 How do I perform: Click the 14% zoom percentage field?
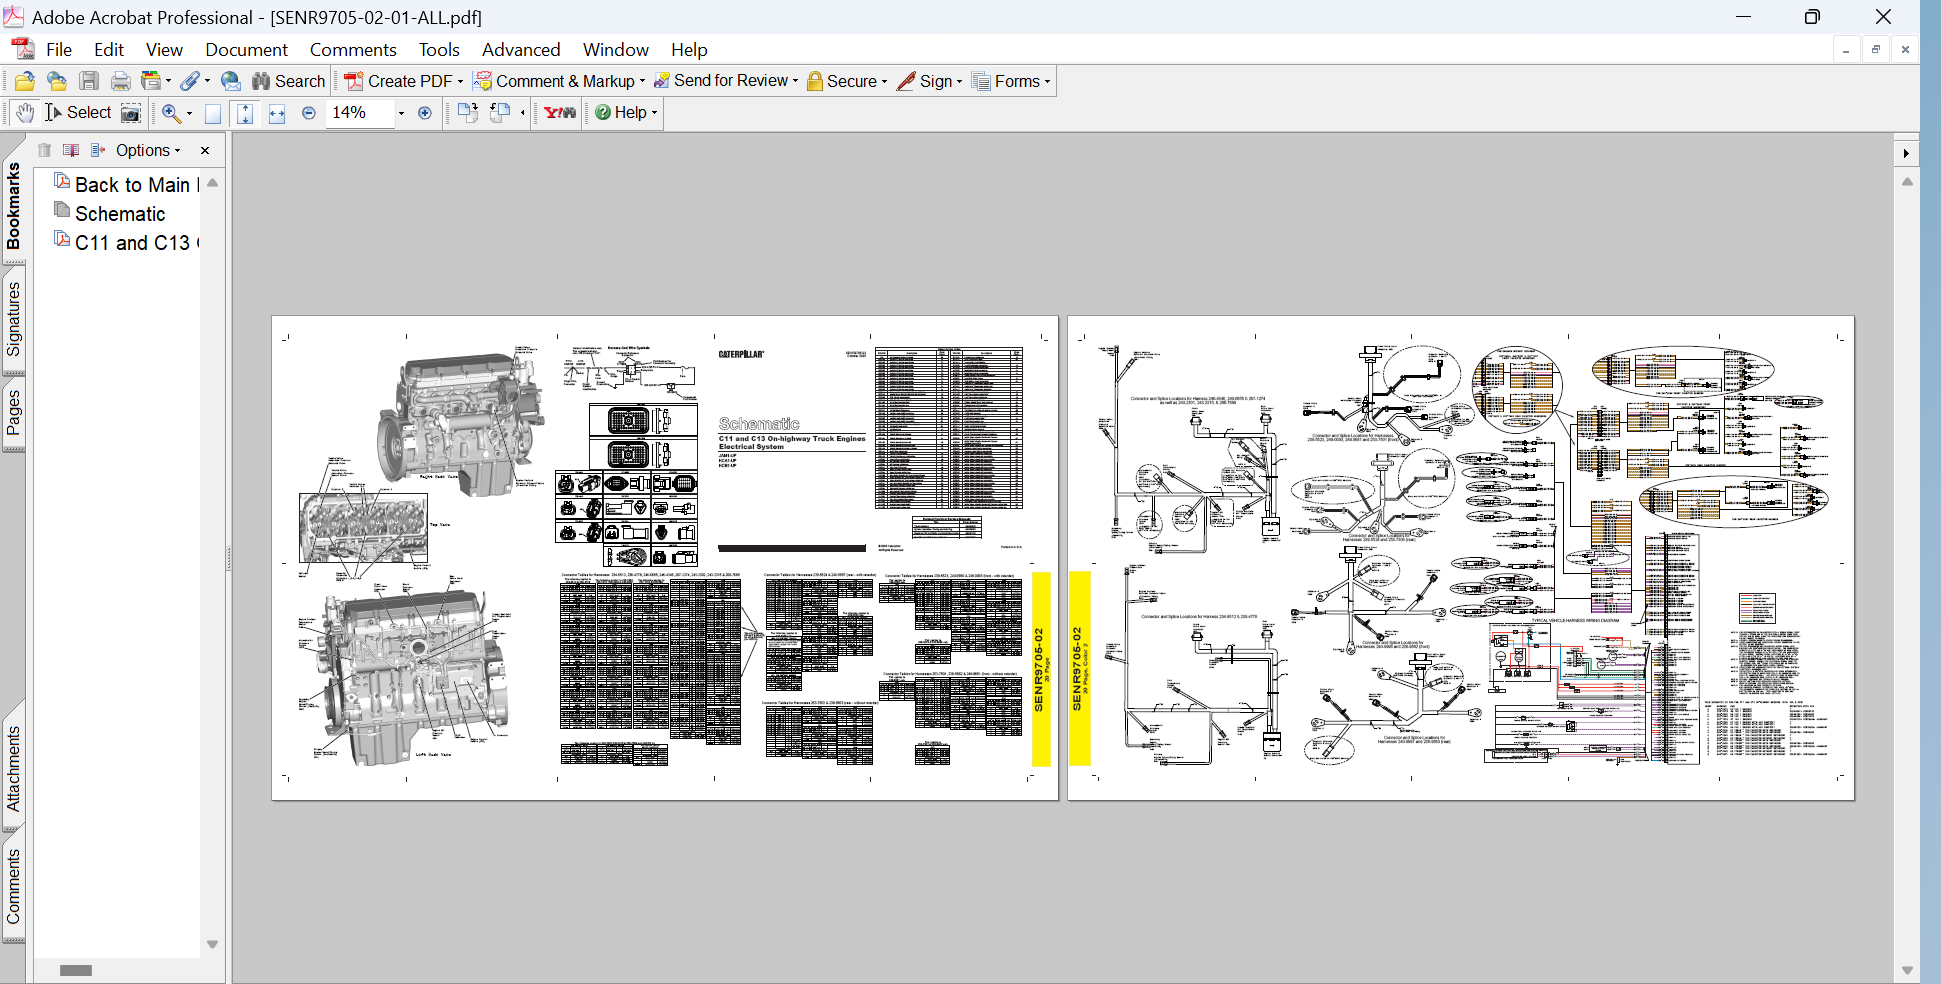pyautogui.click(x=360, y=113)
